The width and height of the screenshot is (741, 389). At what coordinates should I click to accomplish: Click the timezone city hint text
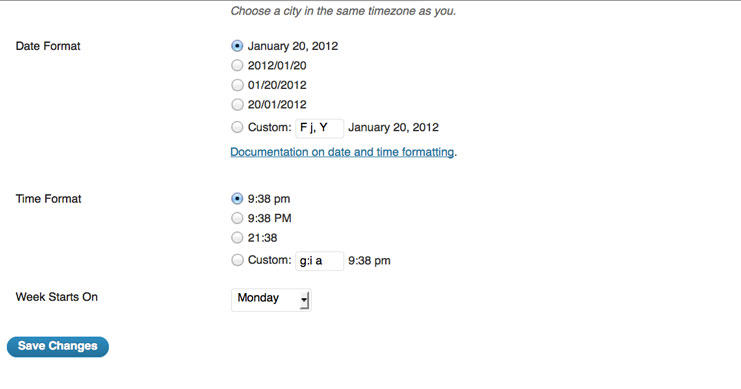[343, 11]
